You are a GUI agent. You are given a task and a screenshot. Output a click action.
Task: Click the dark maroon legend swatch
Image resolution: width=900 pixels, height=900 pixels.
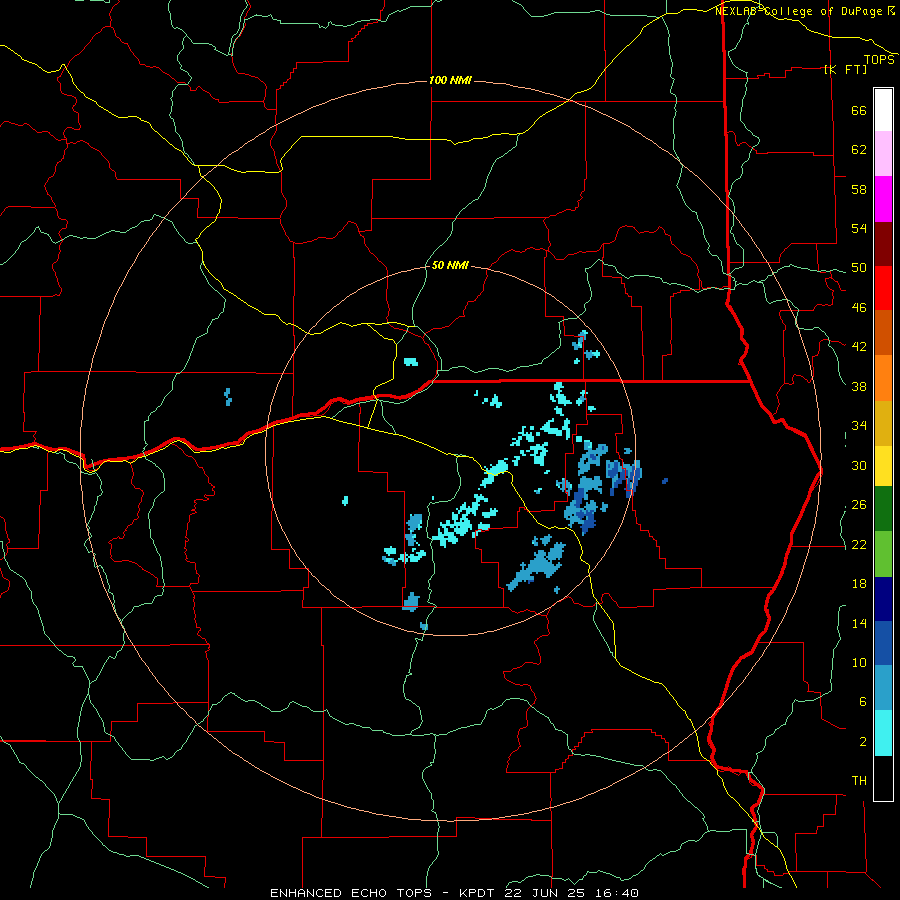coord(883,244)
